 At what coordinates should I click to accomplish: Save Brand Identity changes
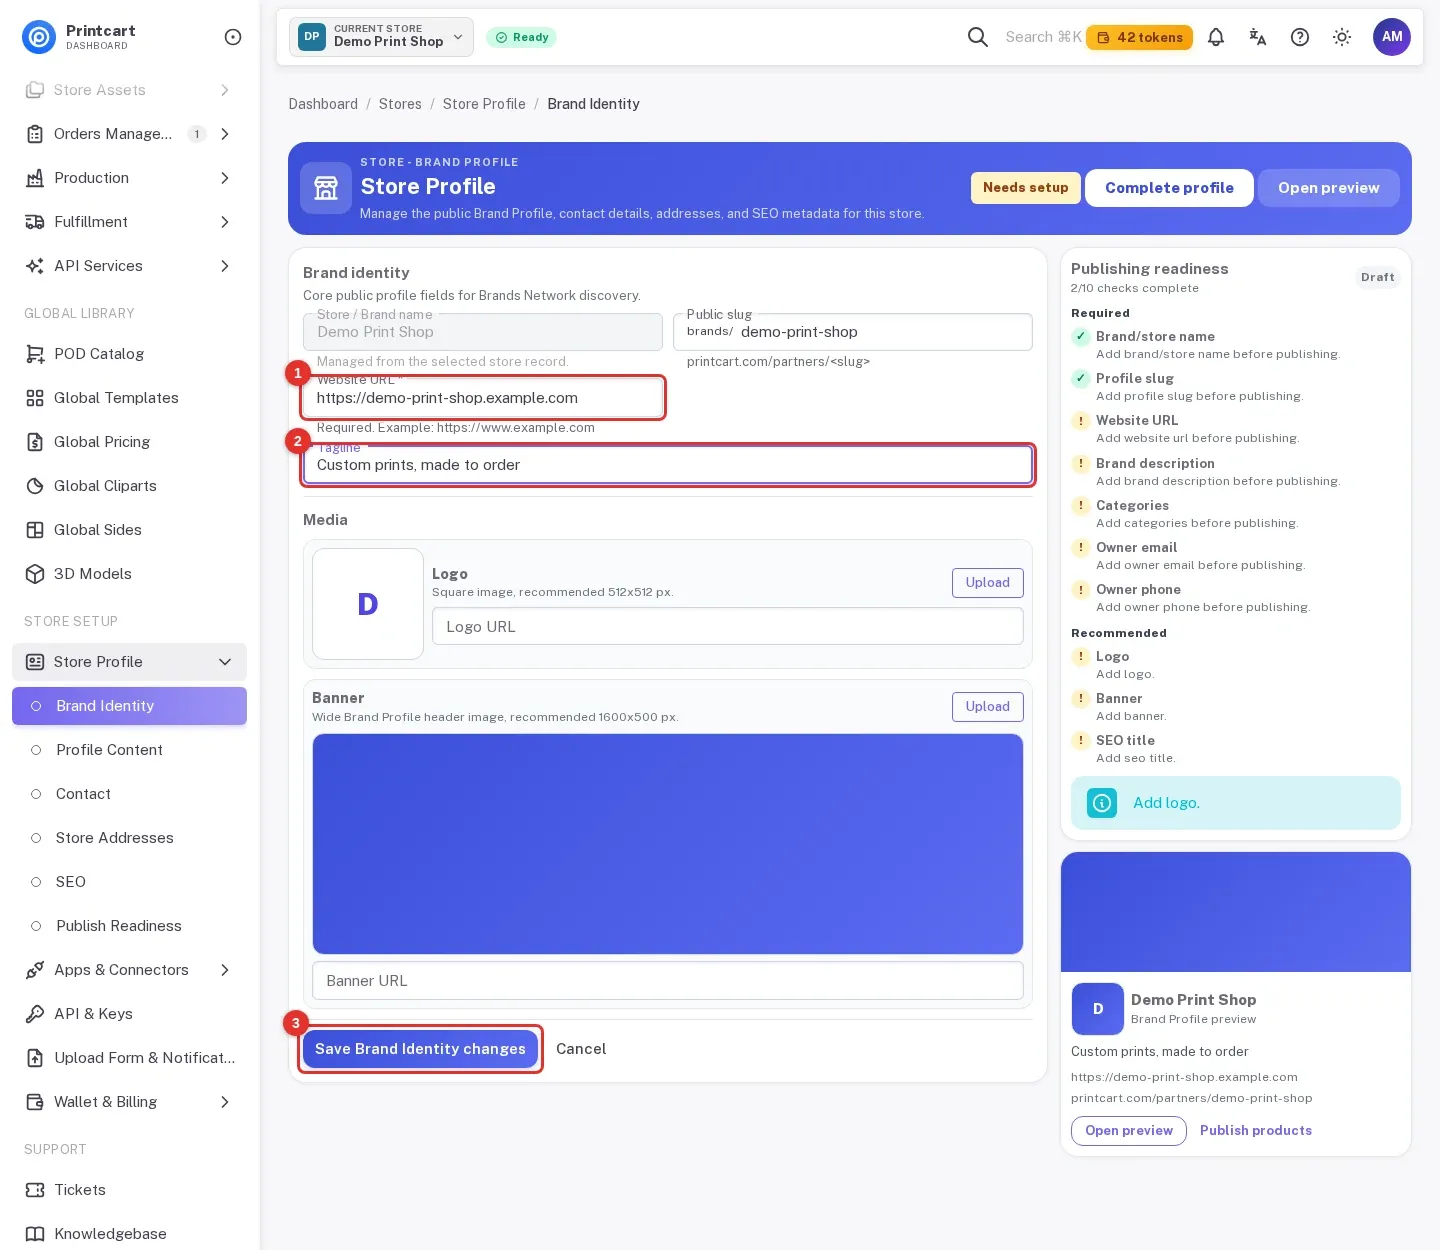420,1049
